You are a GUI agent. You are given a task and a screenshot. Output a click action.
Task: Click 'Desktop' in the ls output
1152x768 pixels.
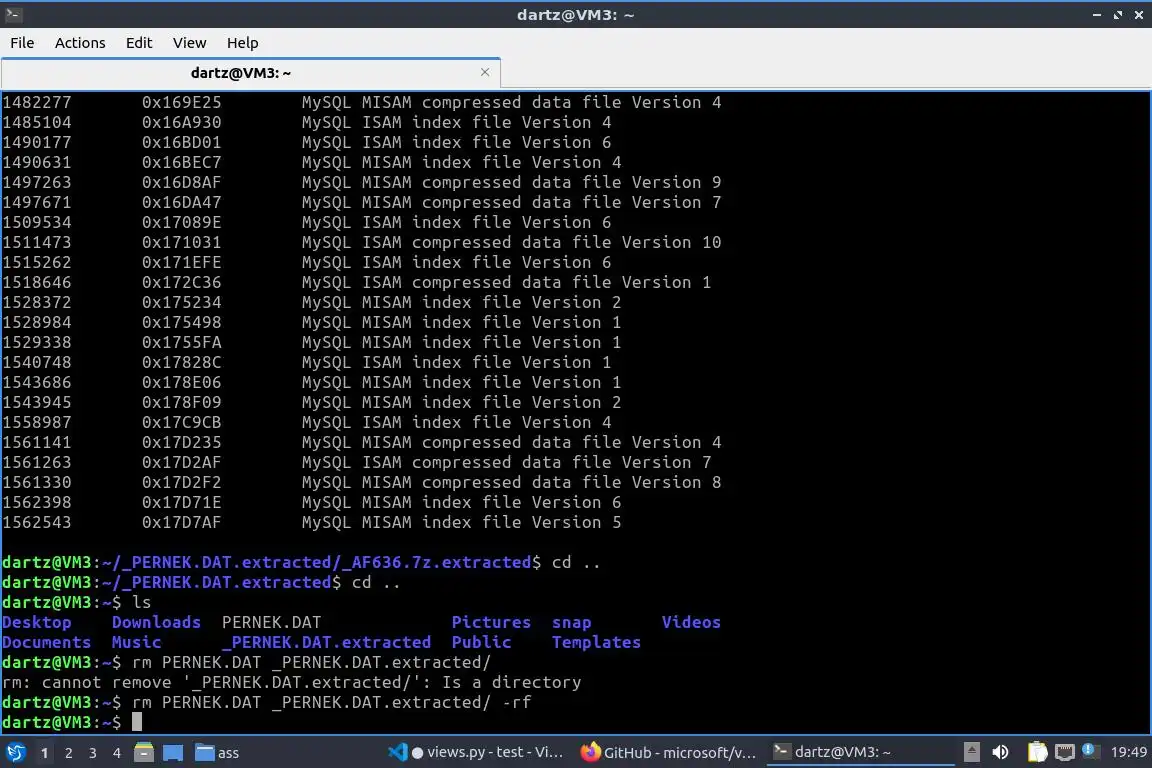37,622
